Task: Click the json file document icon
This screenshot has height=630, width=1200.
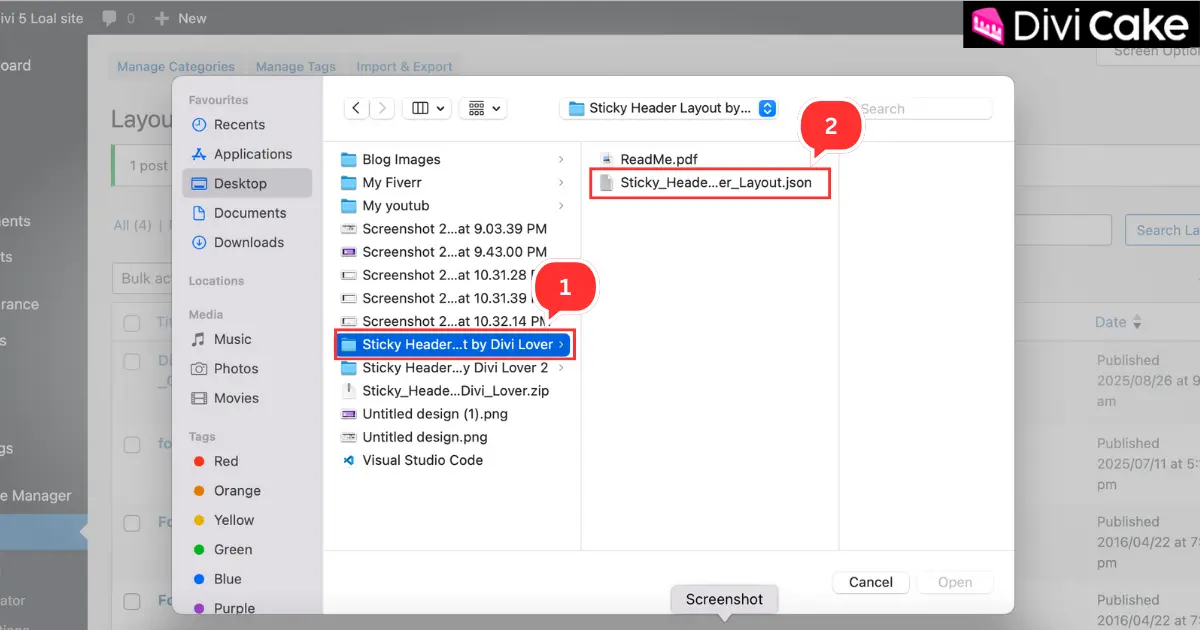Action: point(606,183)
